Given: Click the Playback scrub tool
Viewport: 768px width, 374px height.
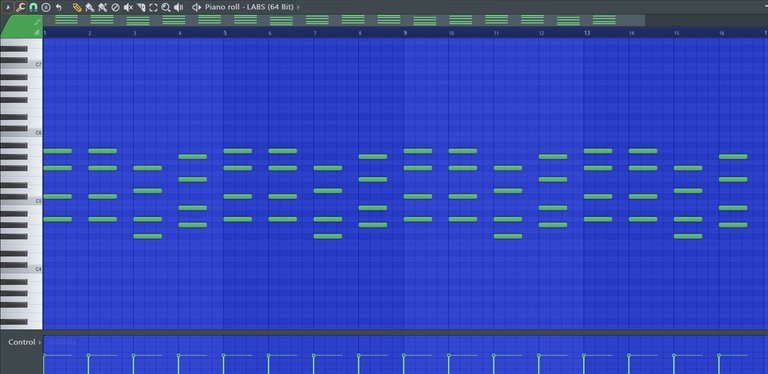Looking at the screenshot, I should coord(179,7).
